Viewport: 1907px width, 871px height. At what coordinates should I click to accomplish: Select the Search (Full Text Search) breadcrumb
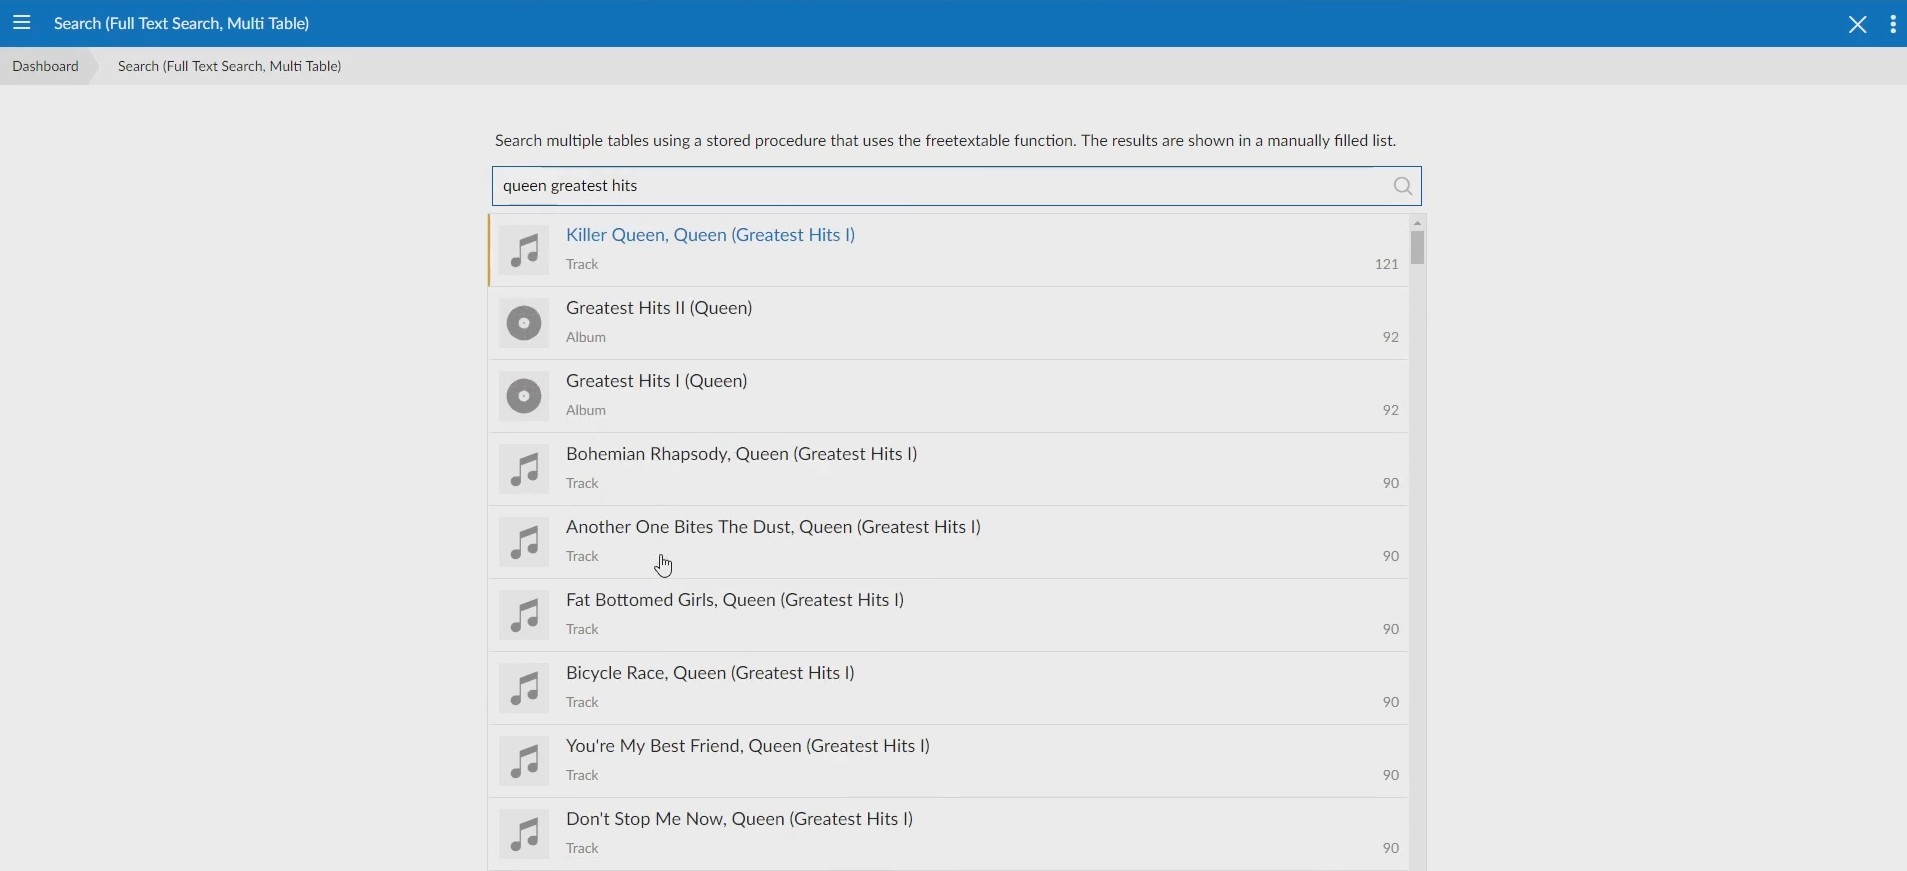(x=230, y=66)
